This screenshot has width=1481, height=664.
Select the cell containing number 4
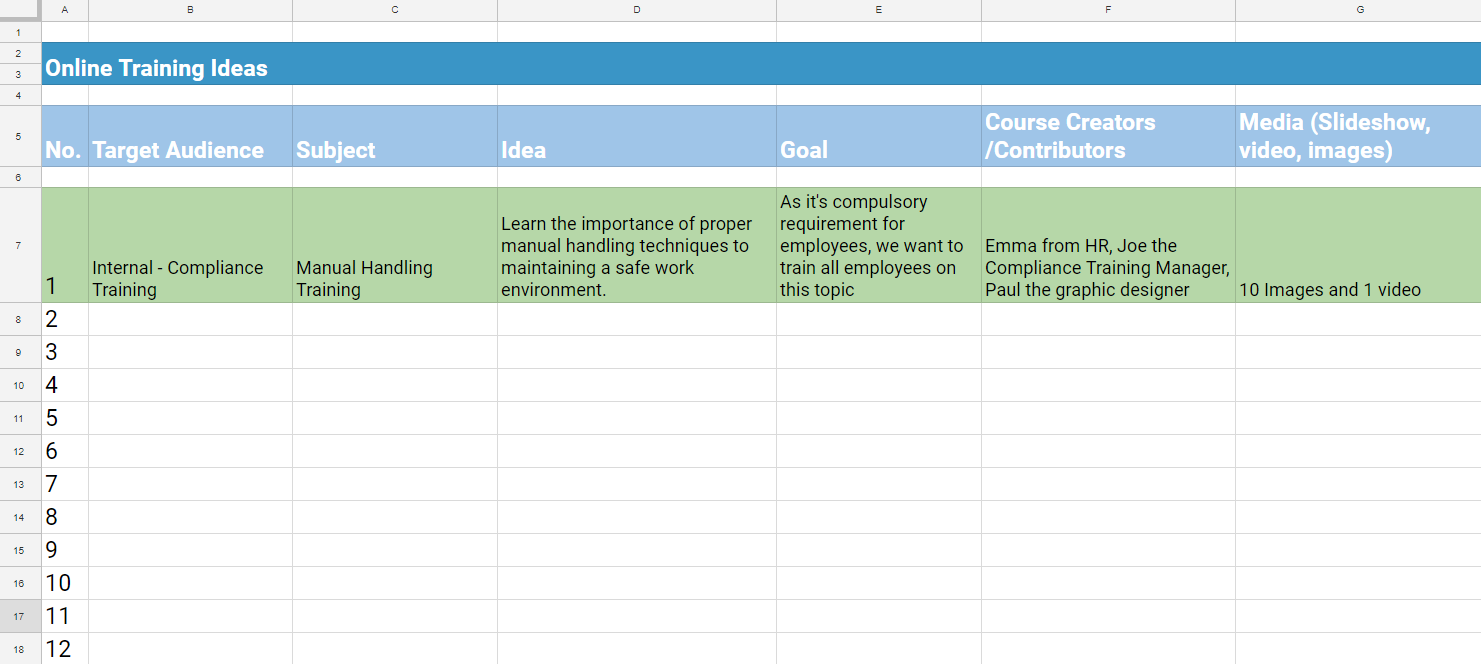coord(65,385)
